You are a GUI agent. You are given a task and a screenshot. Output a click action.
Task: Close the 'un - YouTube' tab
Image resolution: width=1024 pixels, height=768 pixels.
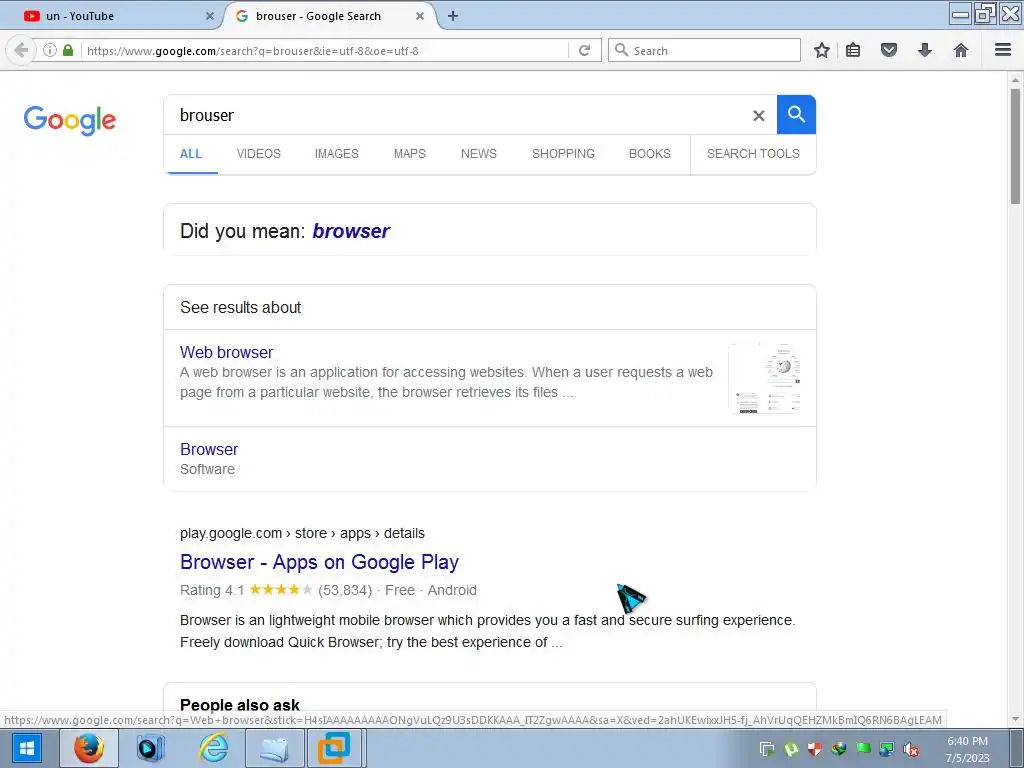pos(210,16)
